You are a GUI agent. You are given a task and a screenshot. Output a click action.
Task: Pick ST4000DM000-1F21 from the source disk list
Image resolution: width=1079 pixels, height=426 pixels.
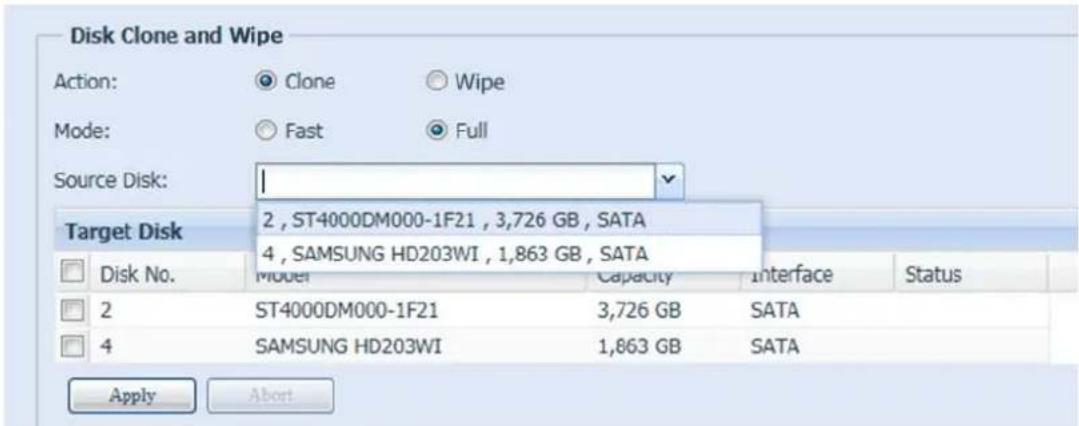point(509,220)
